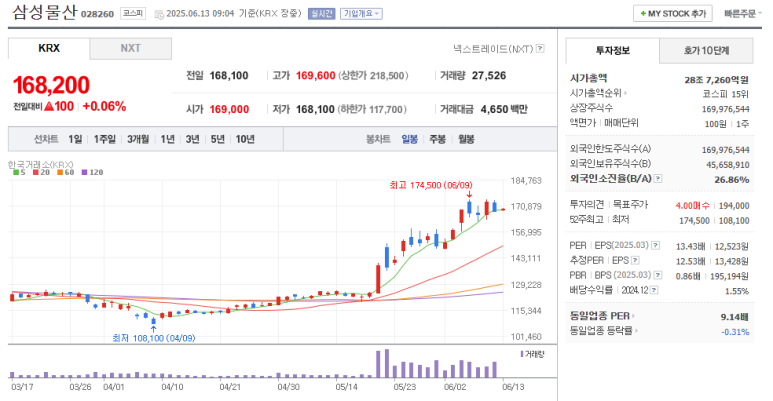Viewport: 773px width, 401px height.
Task: Click the 동일업종 등락률 value -0.31%
Action: [x=735, y=332]
